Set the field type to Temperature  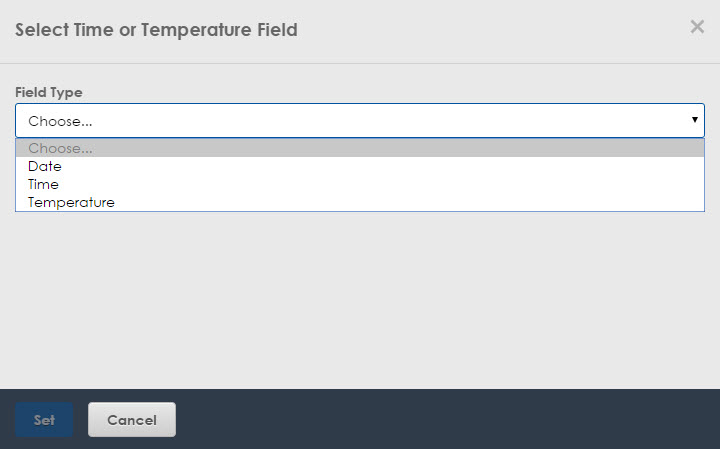(360, 202)
